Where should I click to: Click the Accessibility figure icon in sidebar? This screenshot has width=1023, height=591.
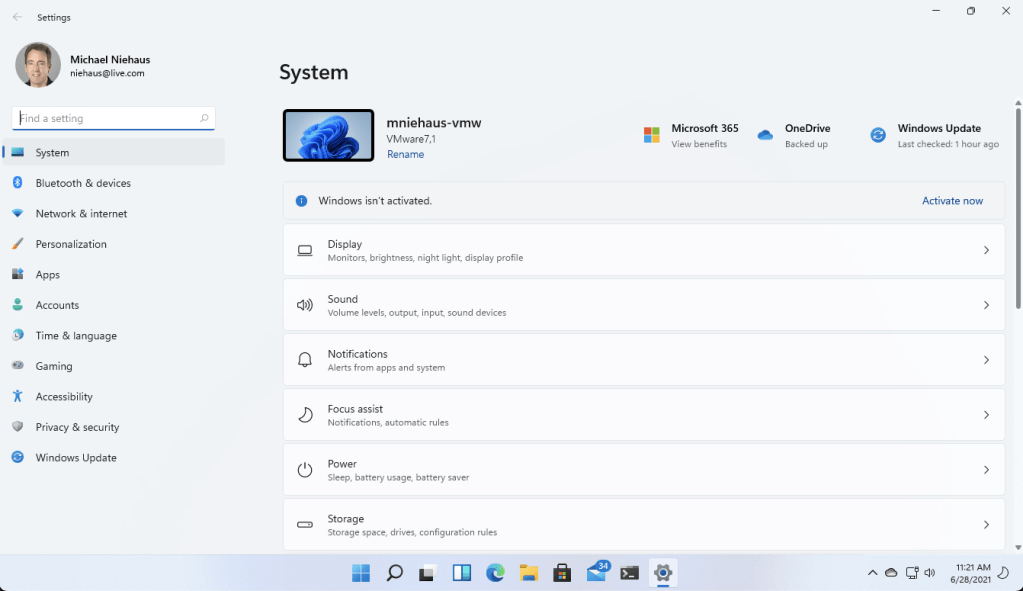tap(17, 397)
